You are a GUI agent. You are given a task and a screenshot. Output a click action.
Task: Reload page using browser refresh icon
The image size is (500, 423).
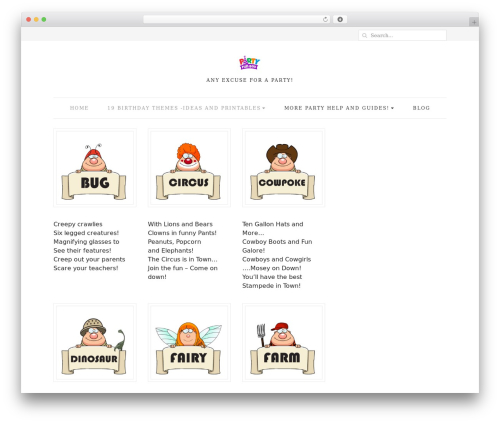pyautogui.click(x=325, y=19)
